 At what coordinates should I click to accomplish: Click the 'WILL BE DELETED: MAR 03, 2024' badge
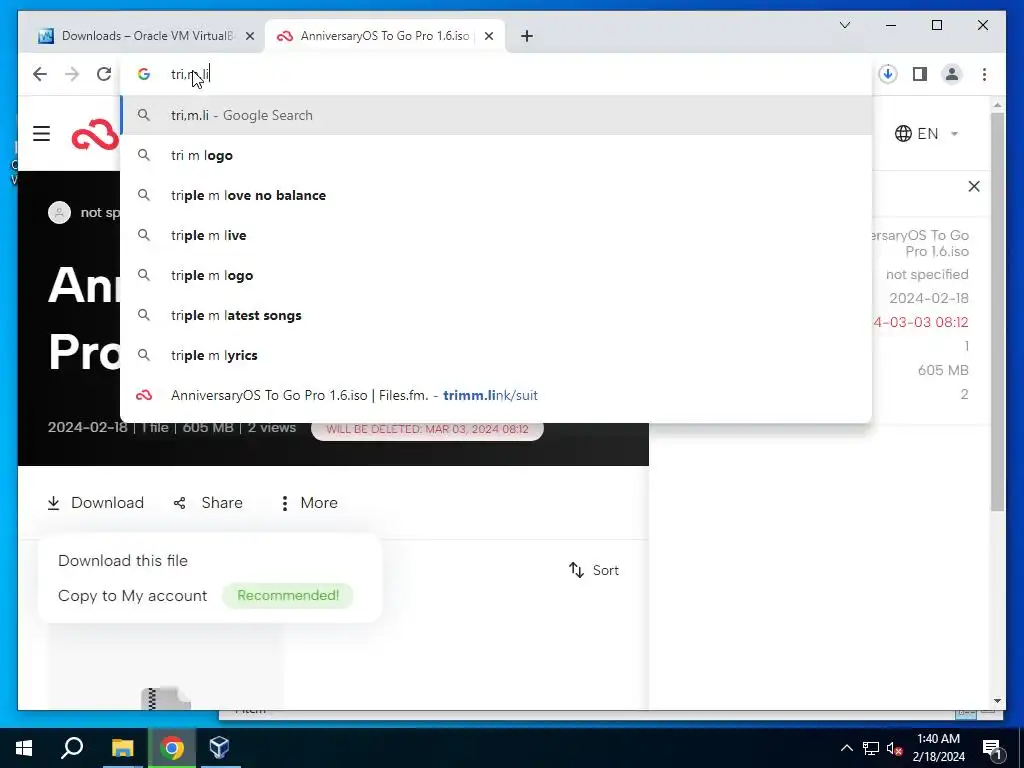point(427,429)
